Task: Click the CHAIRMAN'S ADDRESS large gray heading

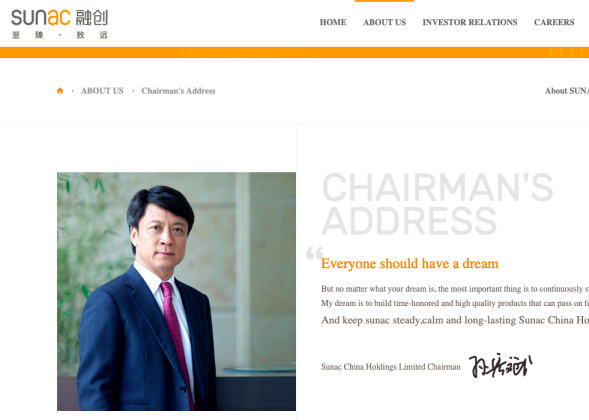Action: tap(438, 204)
